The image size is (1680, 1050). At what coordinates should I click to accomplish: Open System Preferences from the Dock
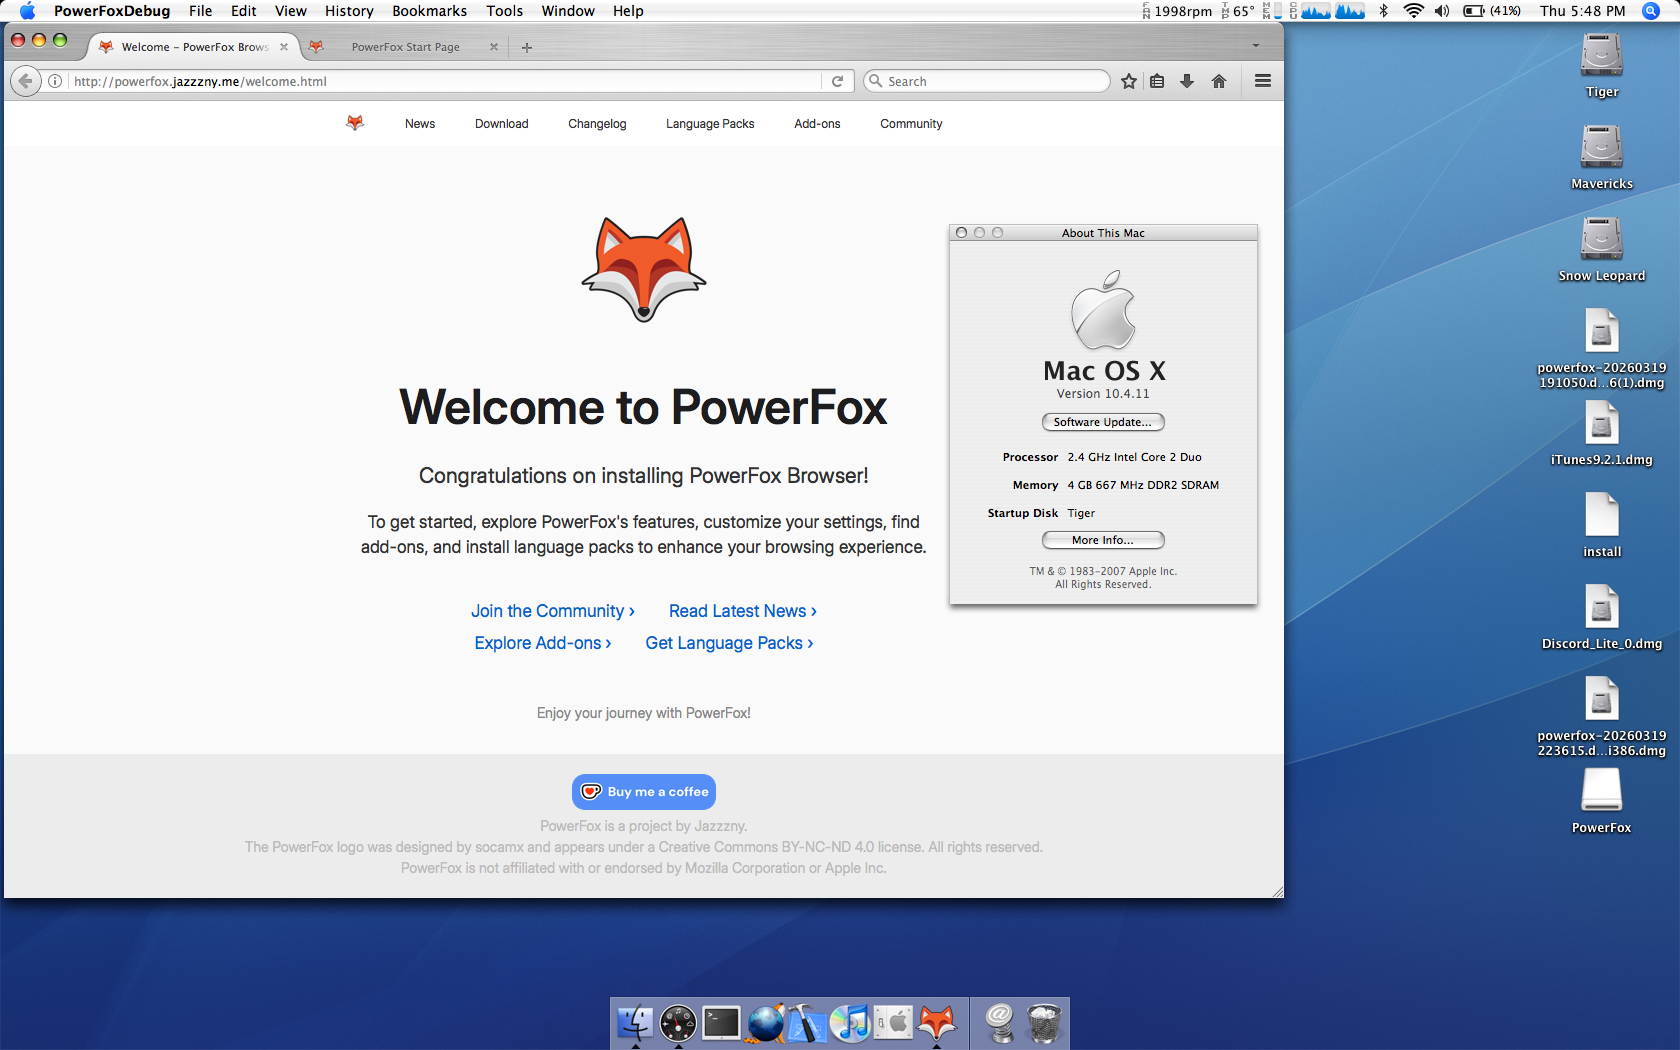coord(894,1023)
